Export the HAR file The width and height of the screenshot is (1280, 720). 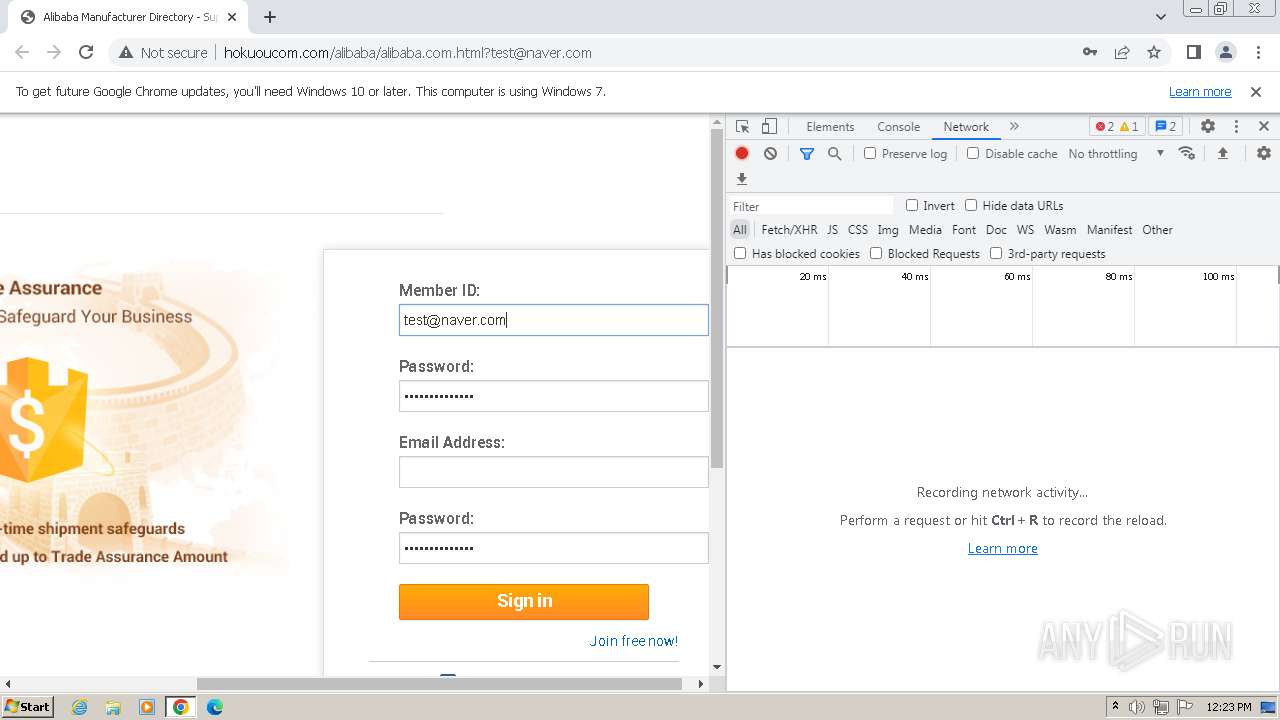pos(742,179)
